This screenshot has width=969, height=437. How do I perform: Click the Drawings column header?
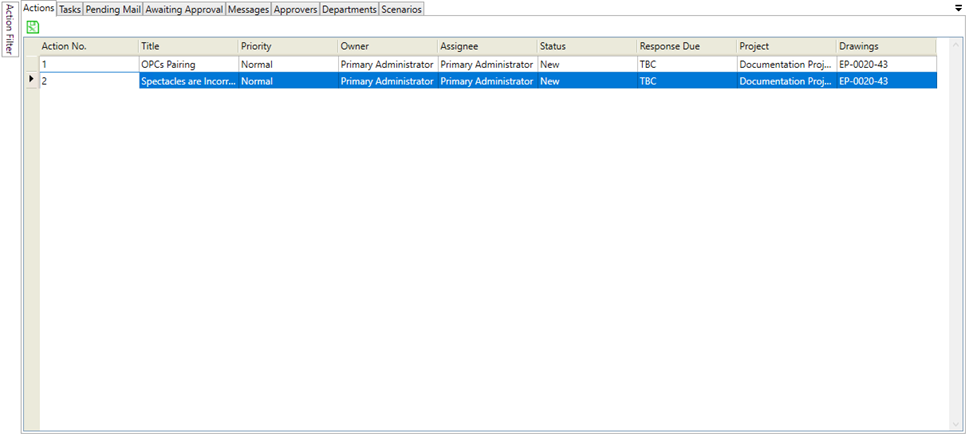[x=886, y=46]
